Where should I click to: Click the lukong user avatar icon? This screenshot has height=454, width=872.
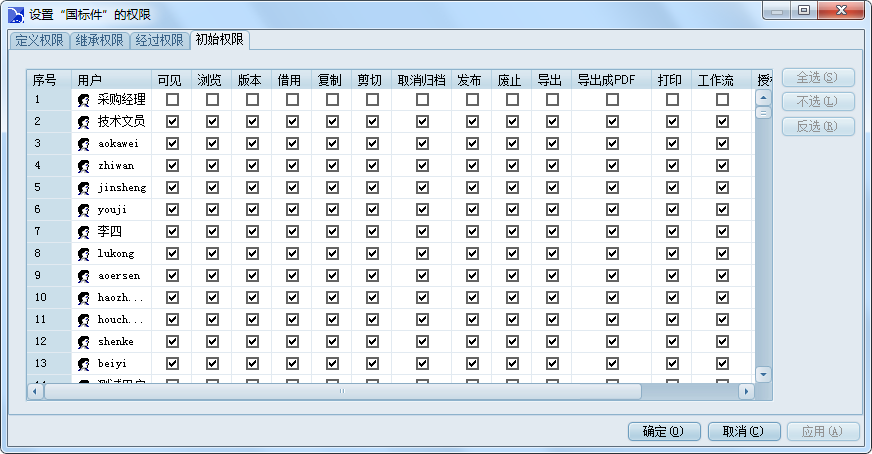click(84, 254)
